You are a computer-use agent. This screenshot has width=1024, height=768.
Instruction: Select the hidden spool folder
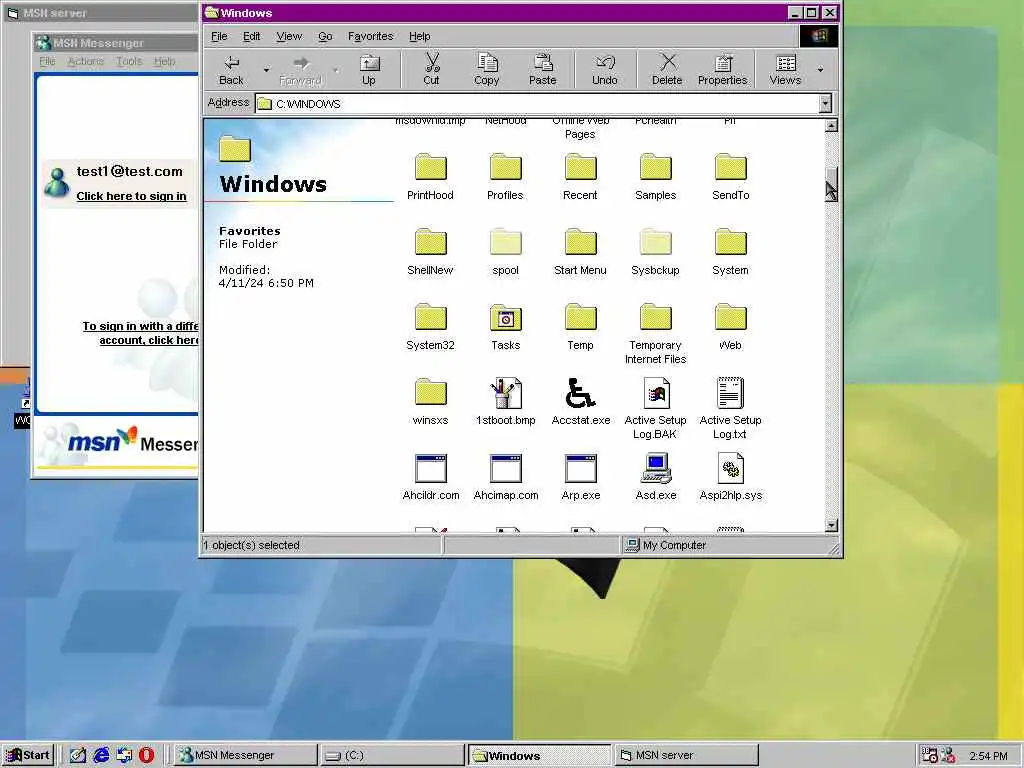click(x=505, y=251)
